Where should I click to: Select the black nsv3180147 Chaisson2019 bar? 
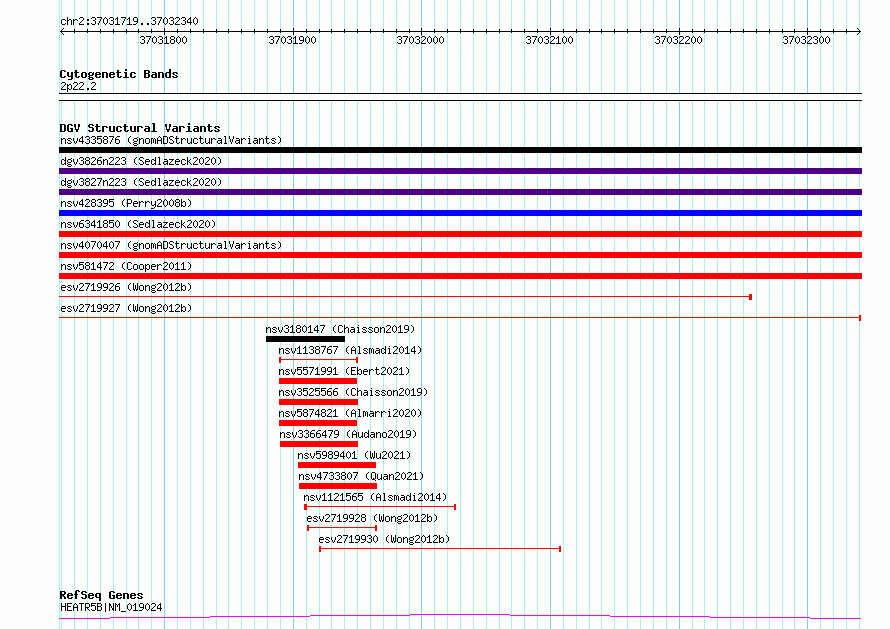(305, 339)
